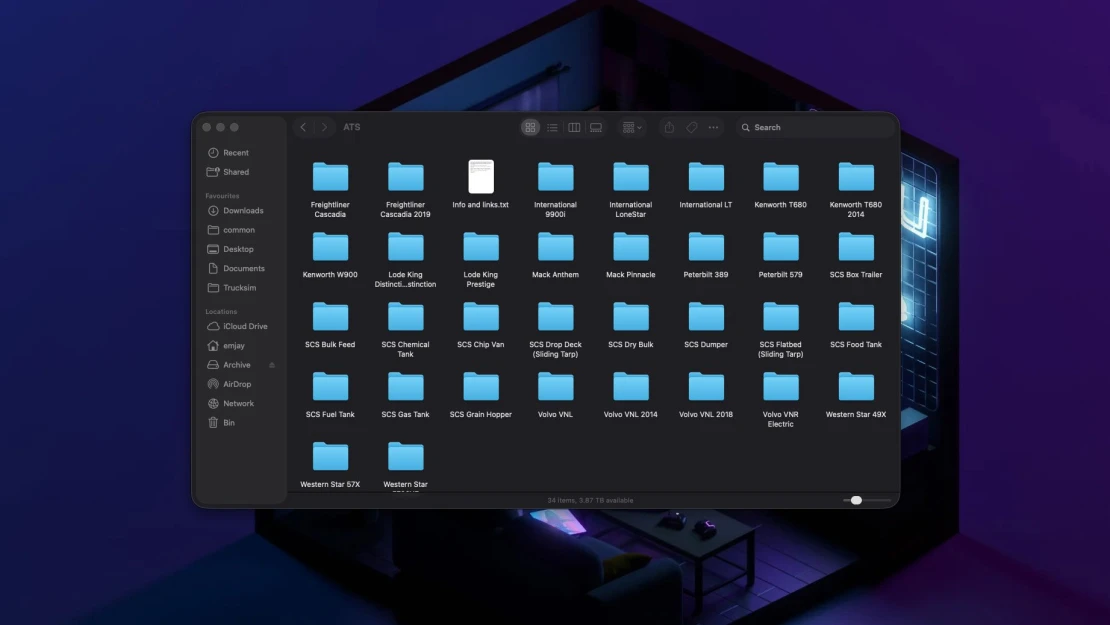1110x625 pixels.
Task: Click the Volvo VNL folder name
Action: [x=556, y=415]
